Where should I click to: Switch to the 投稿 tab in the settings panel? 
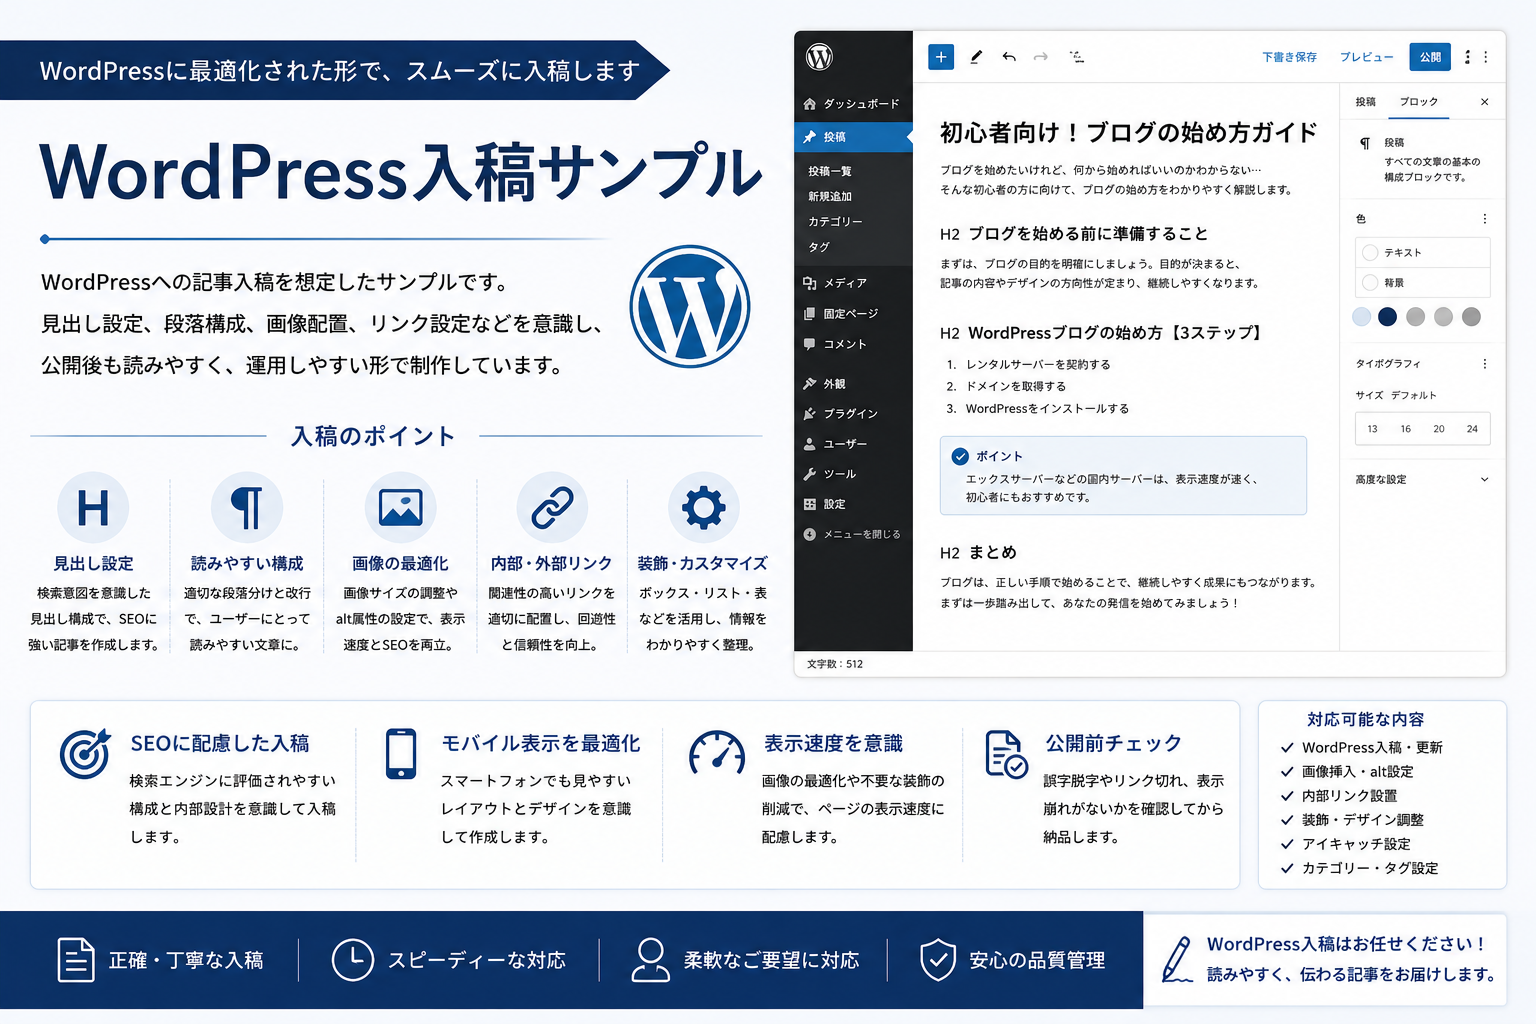coord(1366,102)
